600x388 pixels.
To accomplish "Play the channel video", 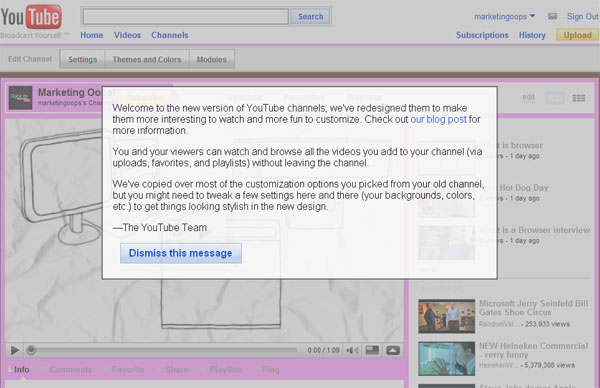I will click(15, 350).
